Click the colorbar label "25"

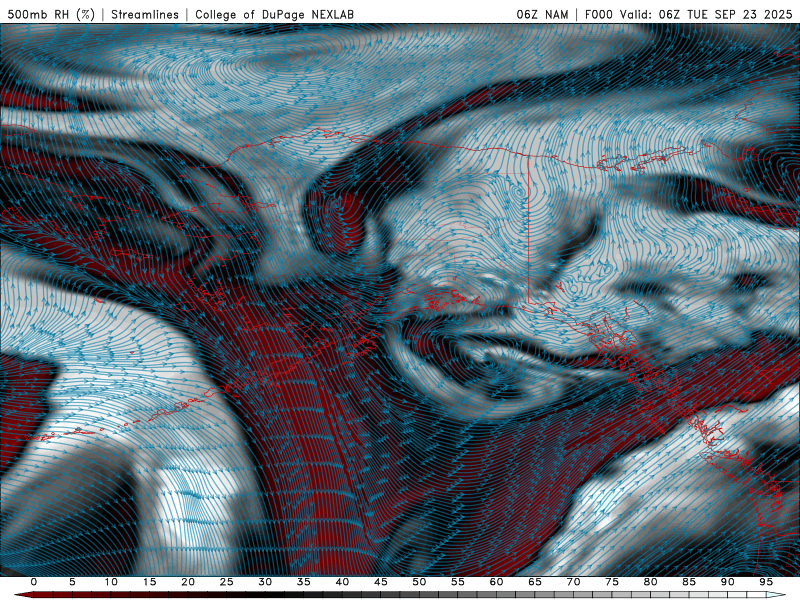(227, 582)
